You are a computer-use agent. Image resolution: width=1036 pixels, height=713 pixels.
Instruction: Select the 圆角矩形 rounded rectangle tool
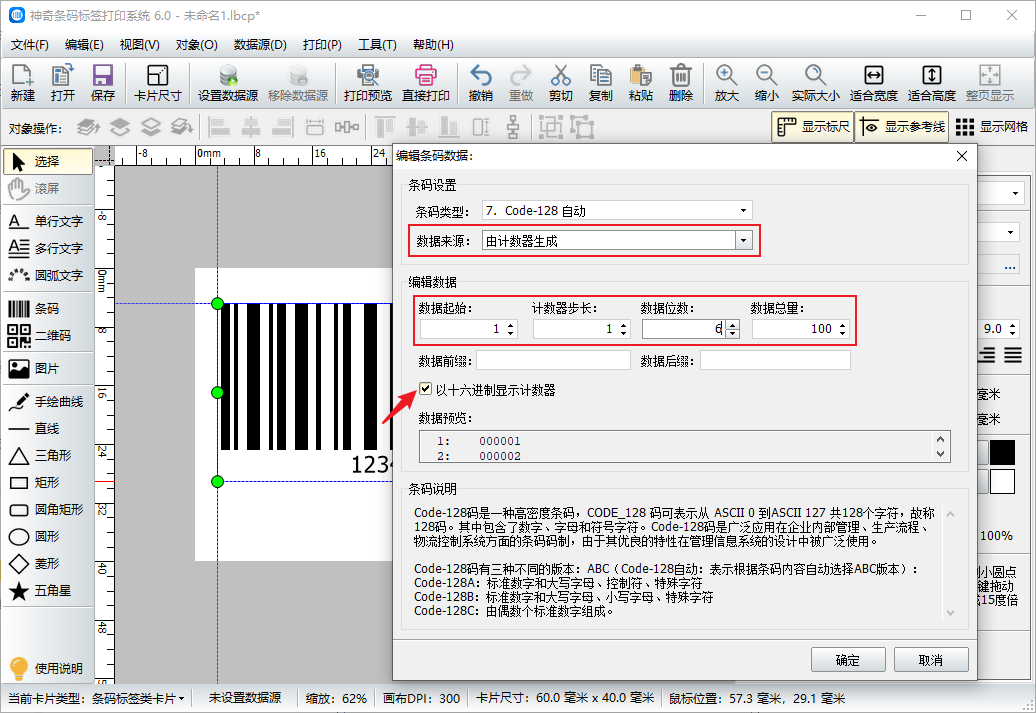[48, 509]
